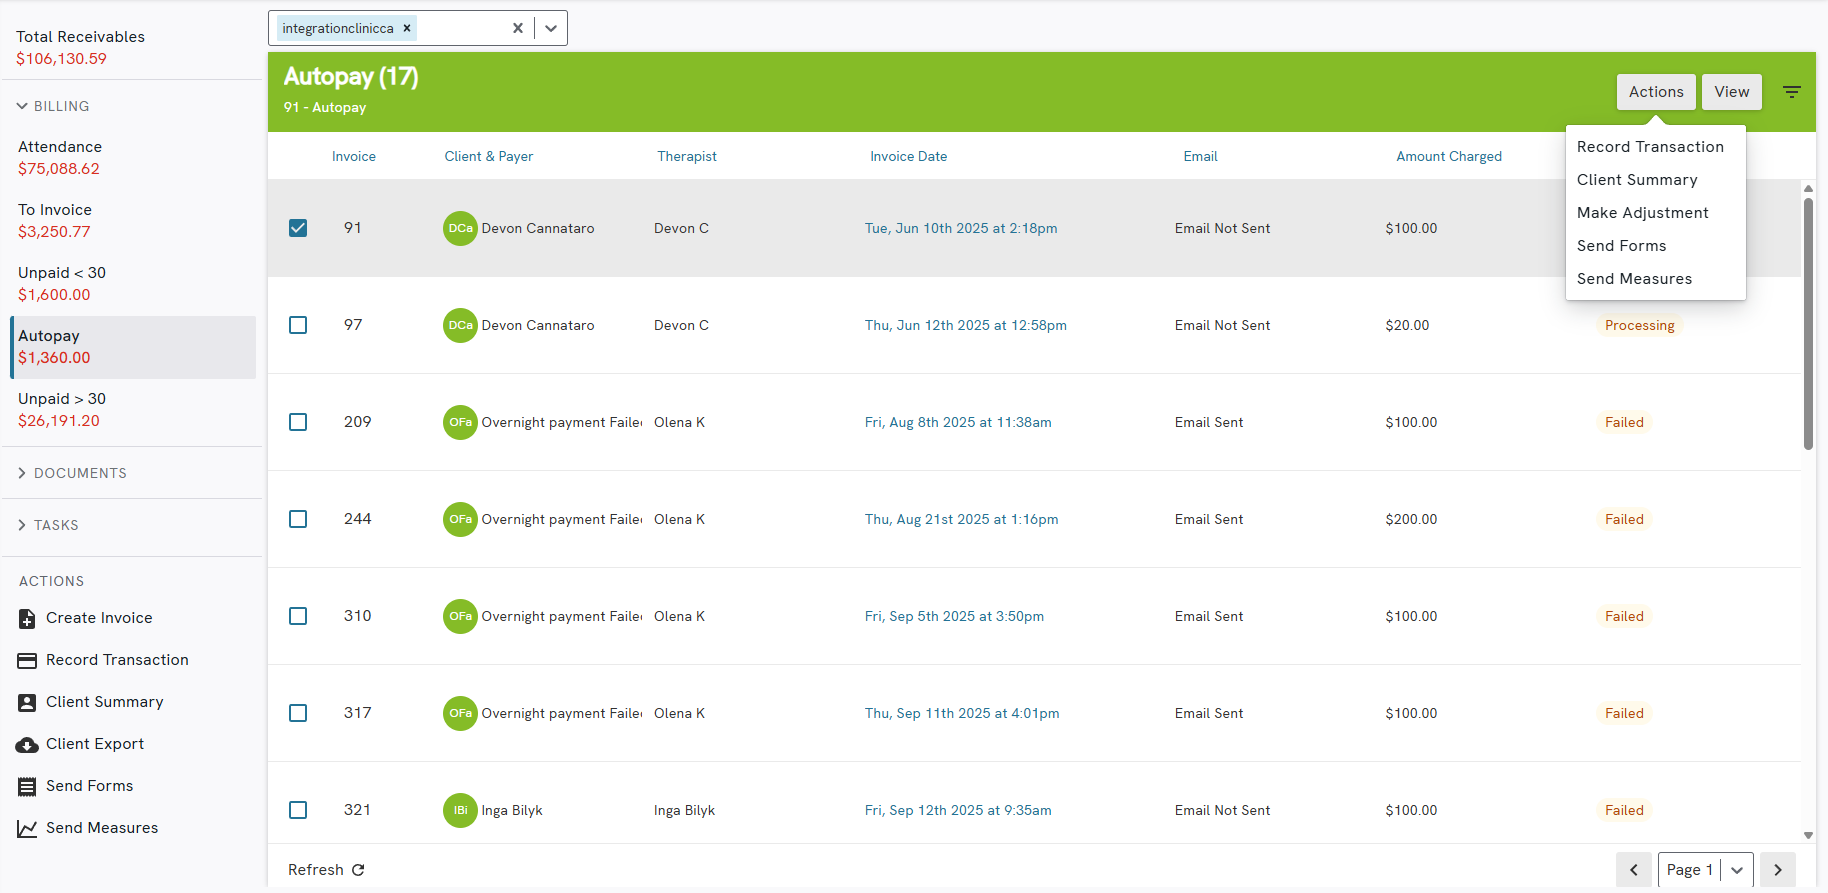Click the Total Receivables amount $106,130.59

tap(61, 59)
